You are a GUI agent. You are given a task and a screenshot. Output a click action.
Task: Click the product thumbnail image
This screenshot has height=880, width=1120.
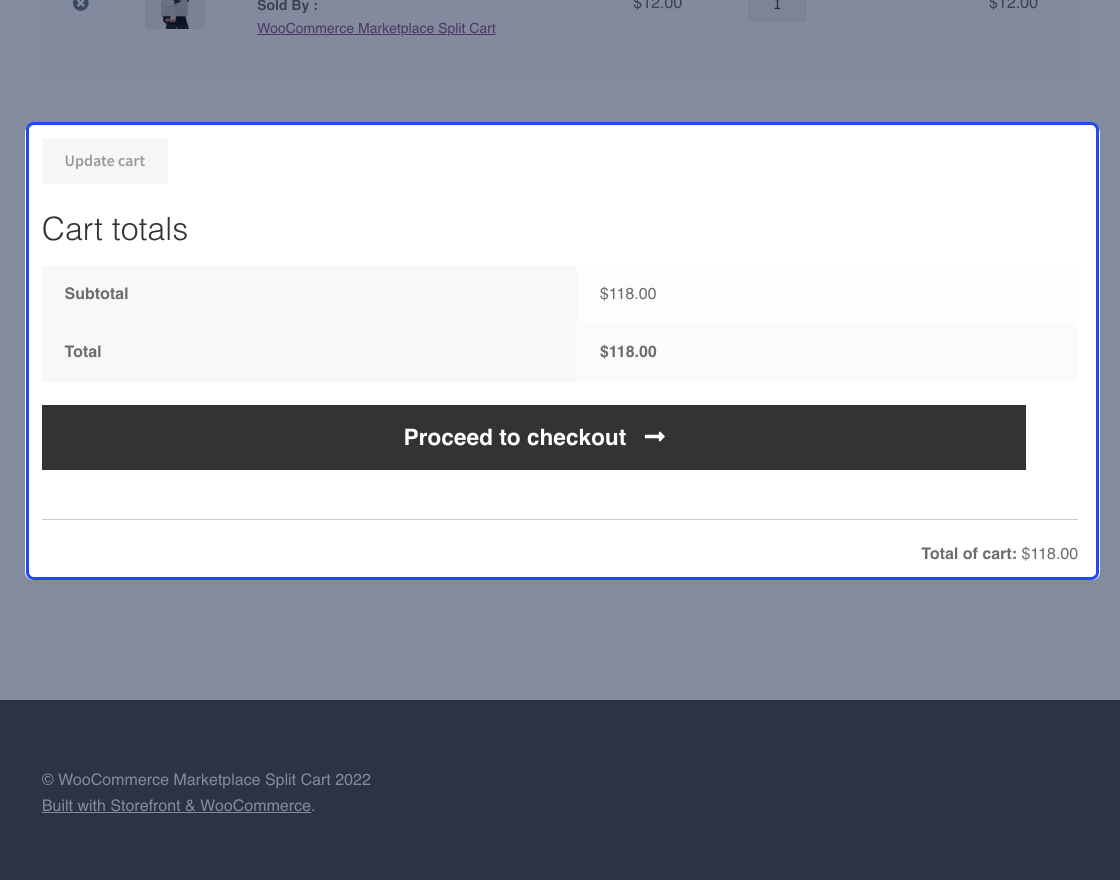click(174, 12)
